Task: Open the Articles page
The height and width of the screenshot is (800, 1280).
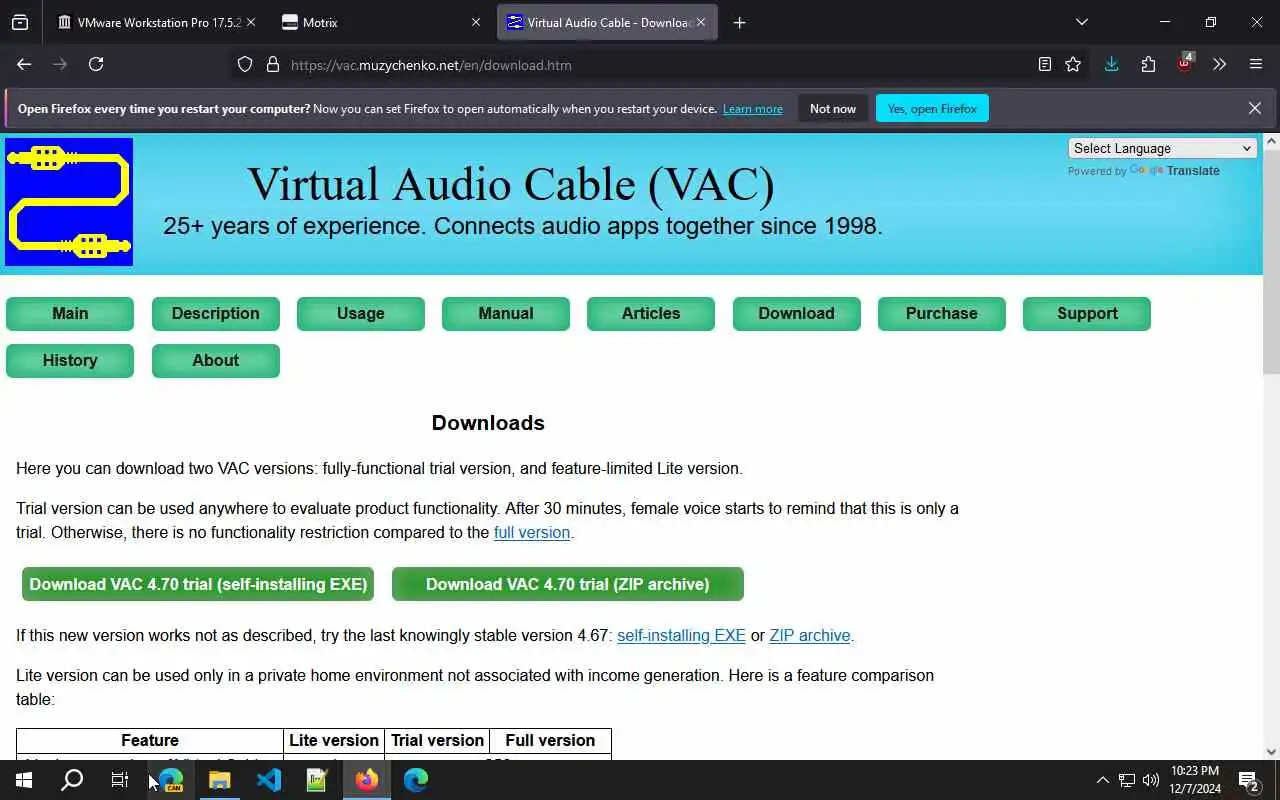Action: click(651, 313)
